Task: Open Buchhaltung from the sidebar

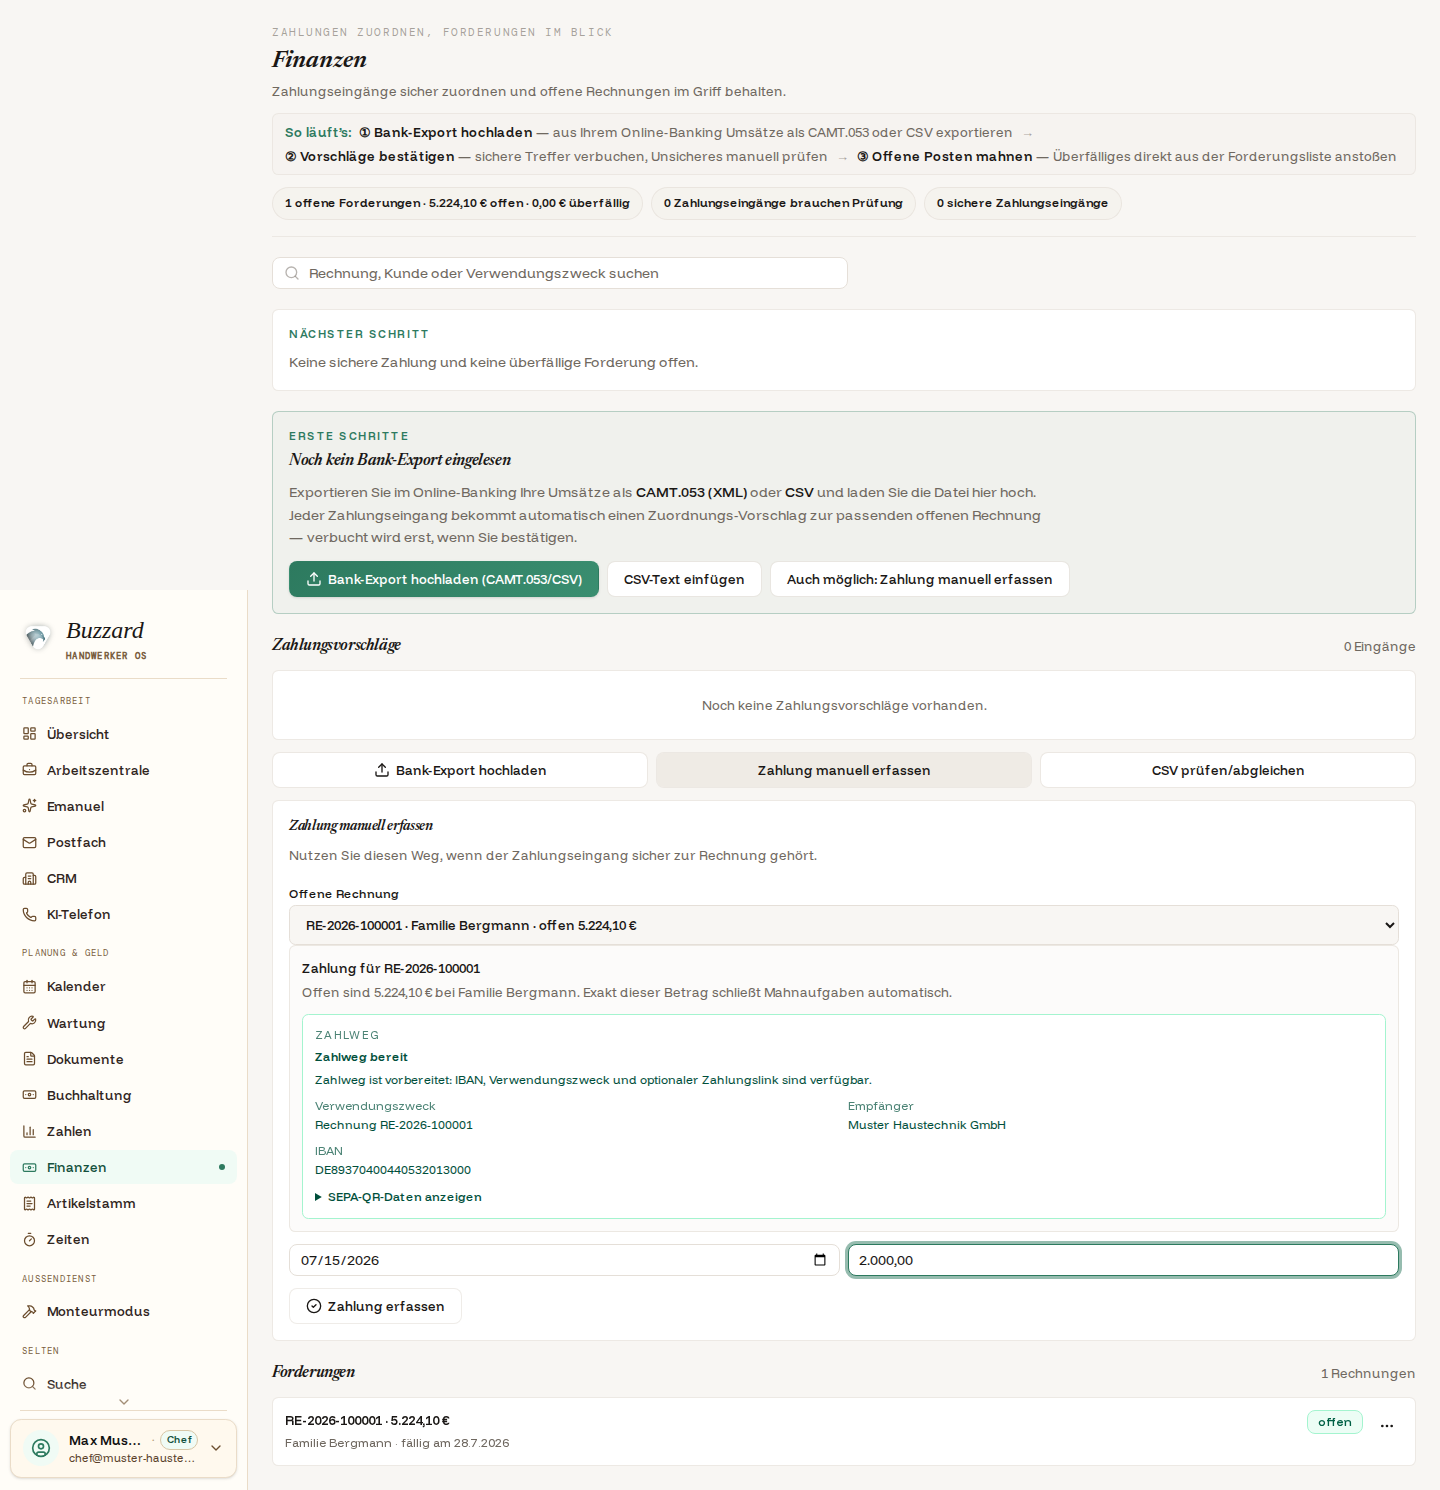Action: [x=124, y=1095]
